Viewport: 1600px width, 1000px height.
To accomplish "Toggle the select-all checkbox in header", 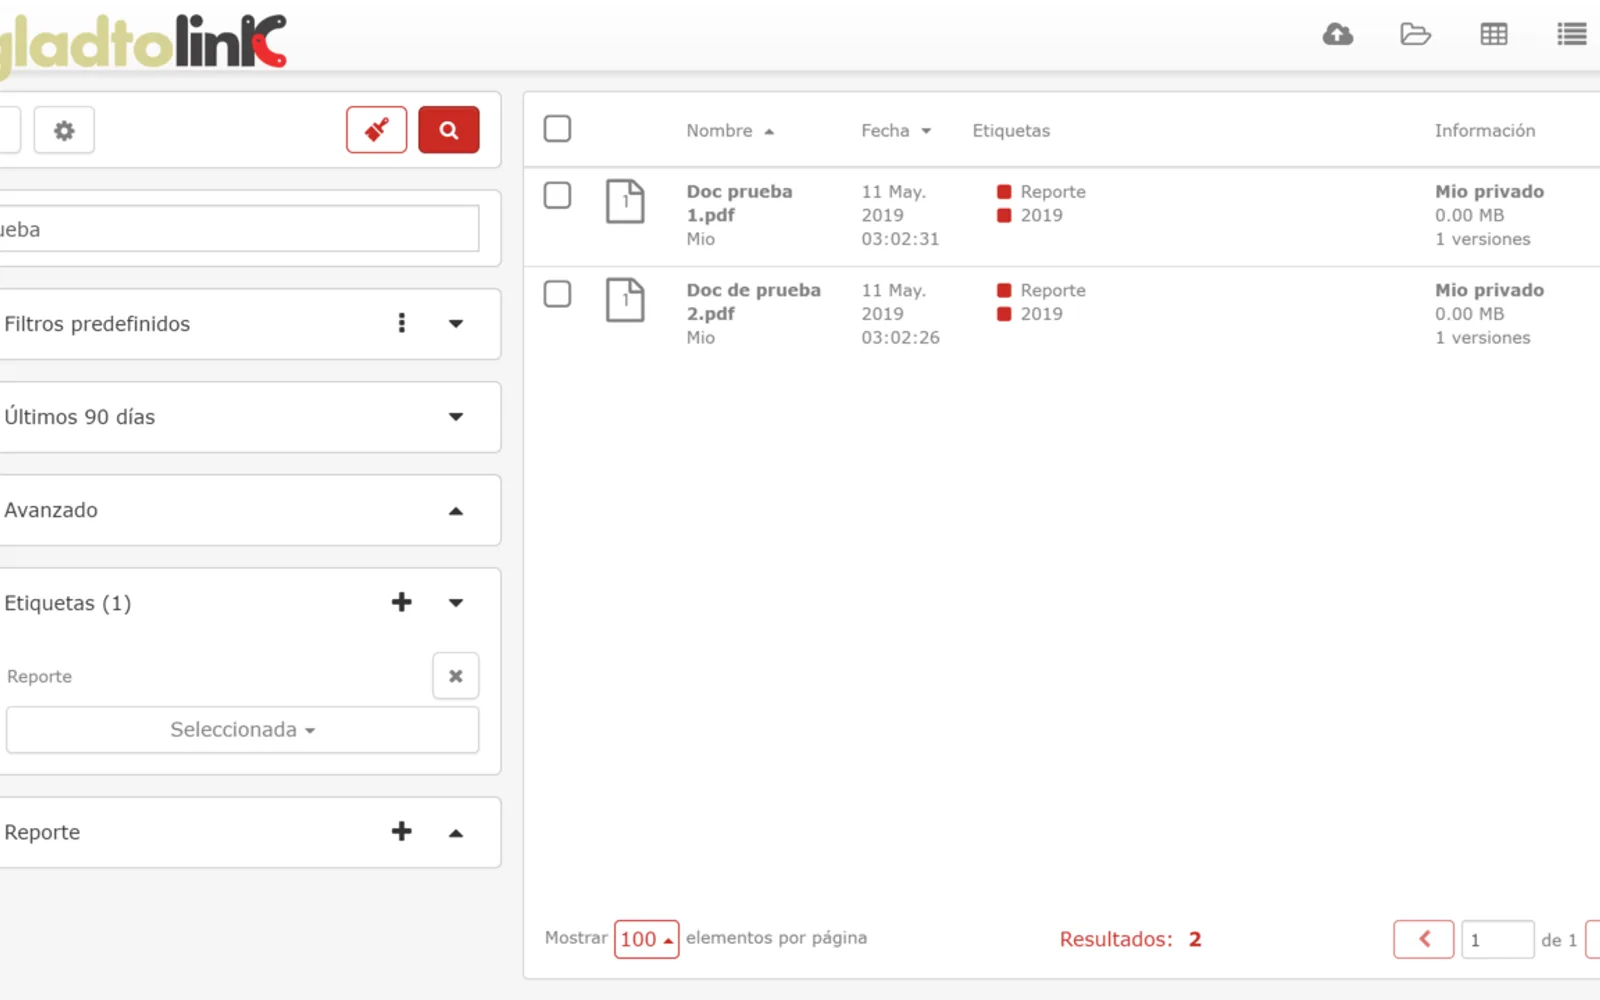I will (557, 129).
